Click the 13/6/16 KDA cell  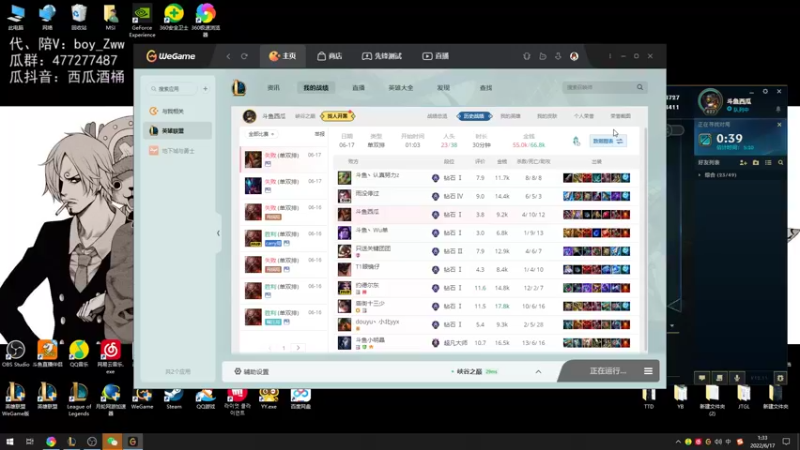534,343
